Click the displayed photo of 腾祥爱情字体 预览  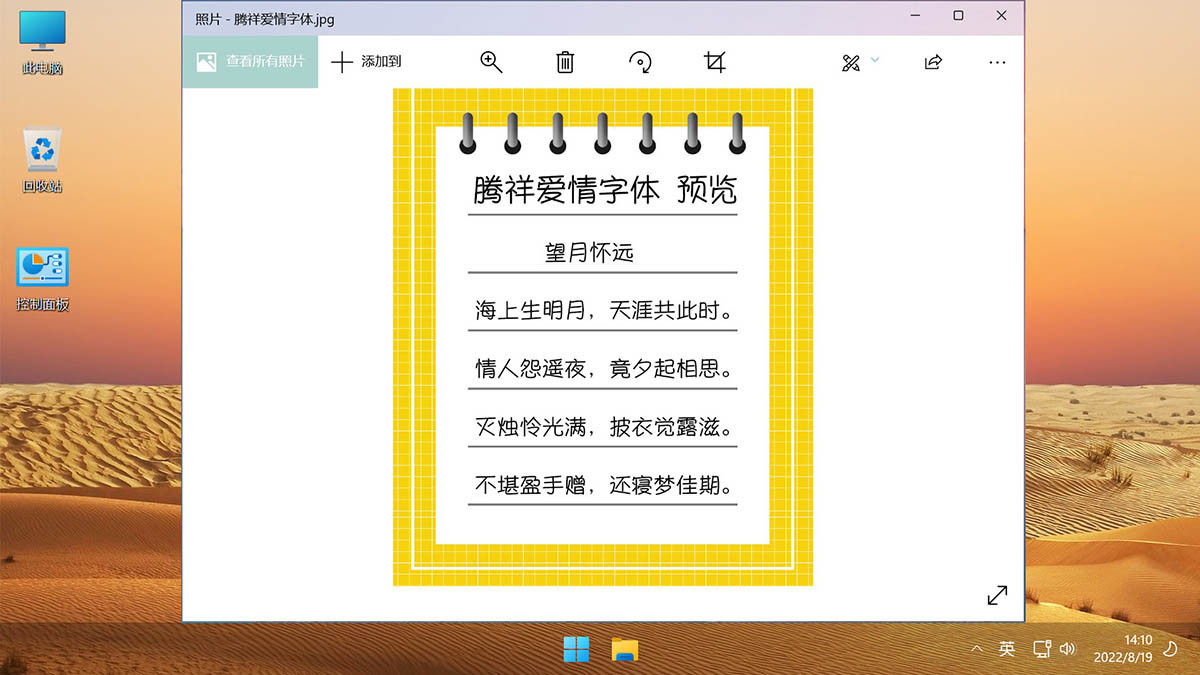point(602,337)
